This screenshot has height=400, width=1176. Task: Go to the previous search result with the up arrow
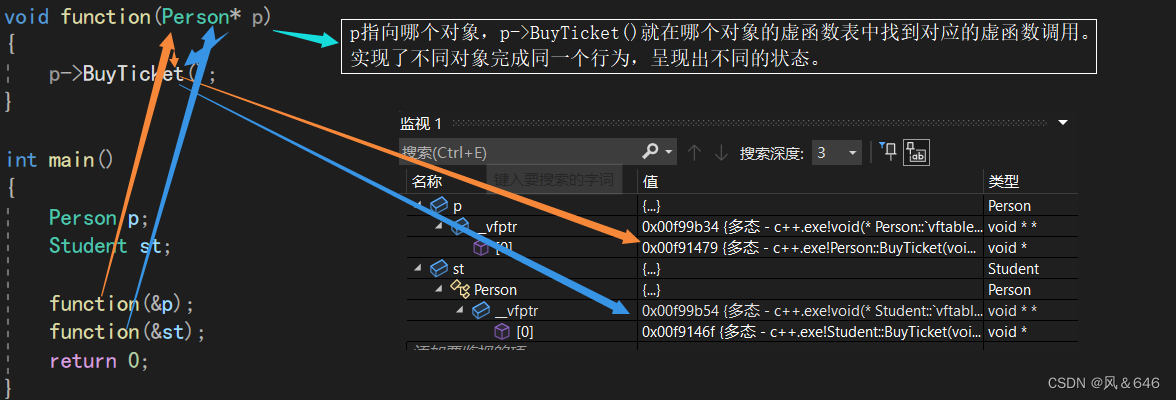click(x=694, y=152)
